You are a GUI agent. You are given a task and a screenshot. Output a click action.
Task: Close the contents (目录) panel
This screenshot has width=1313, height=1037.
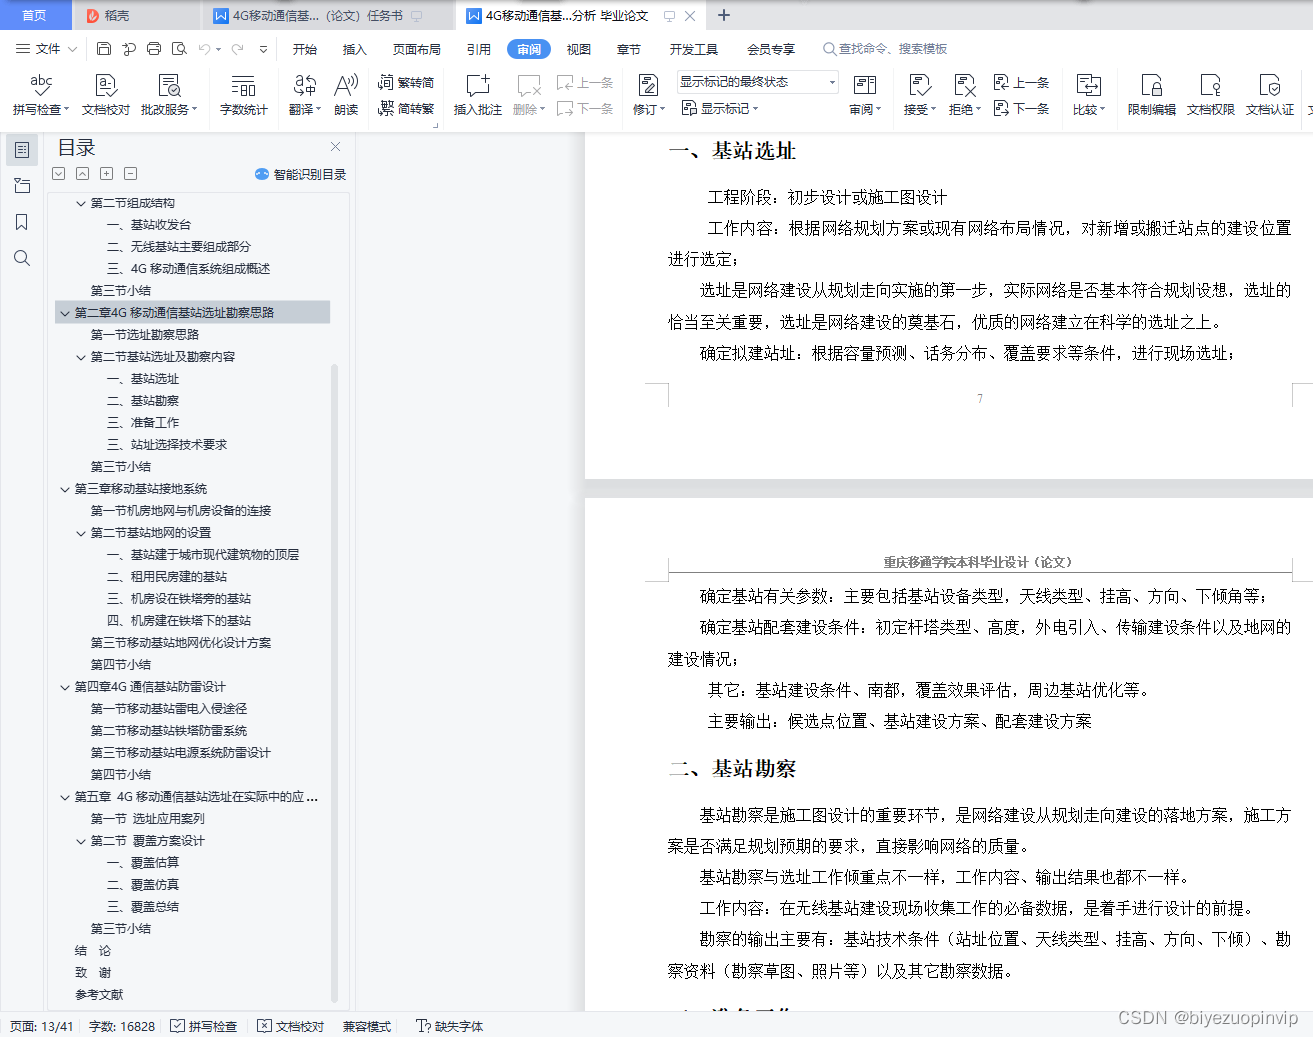click(x=336, y=147)
